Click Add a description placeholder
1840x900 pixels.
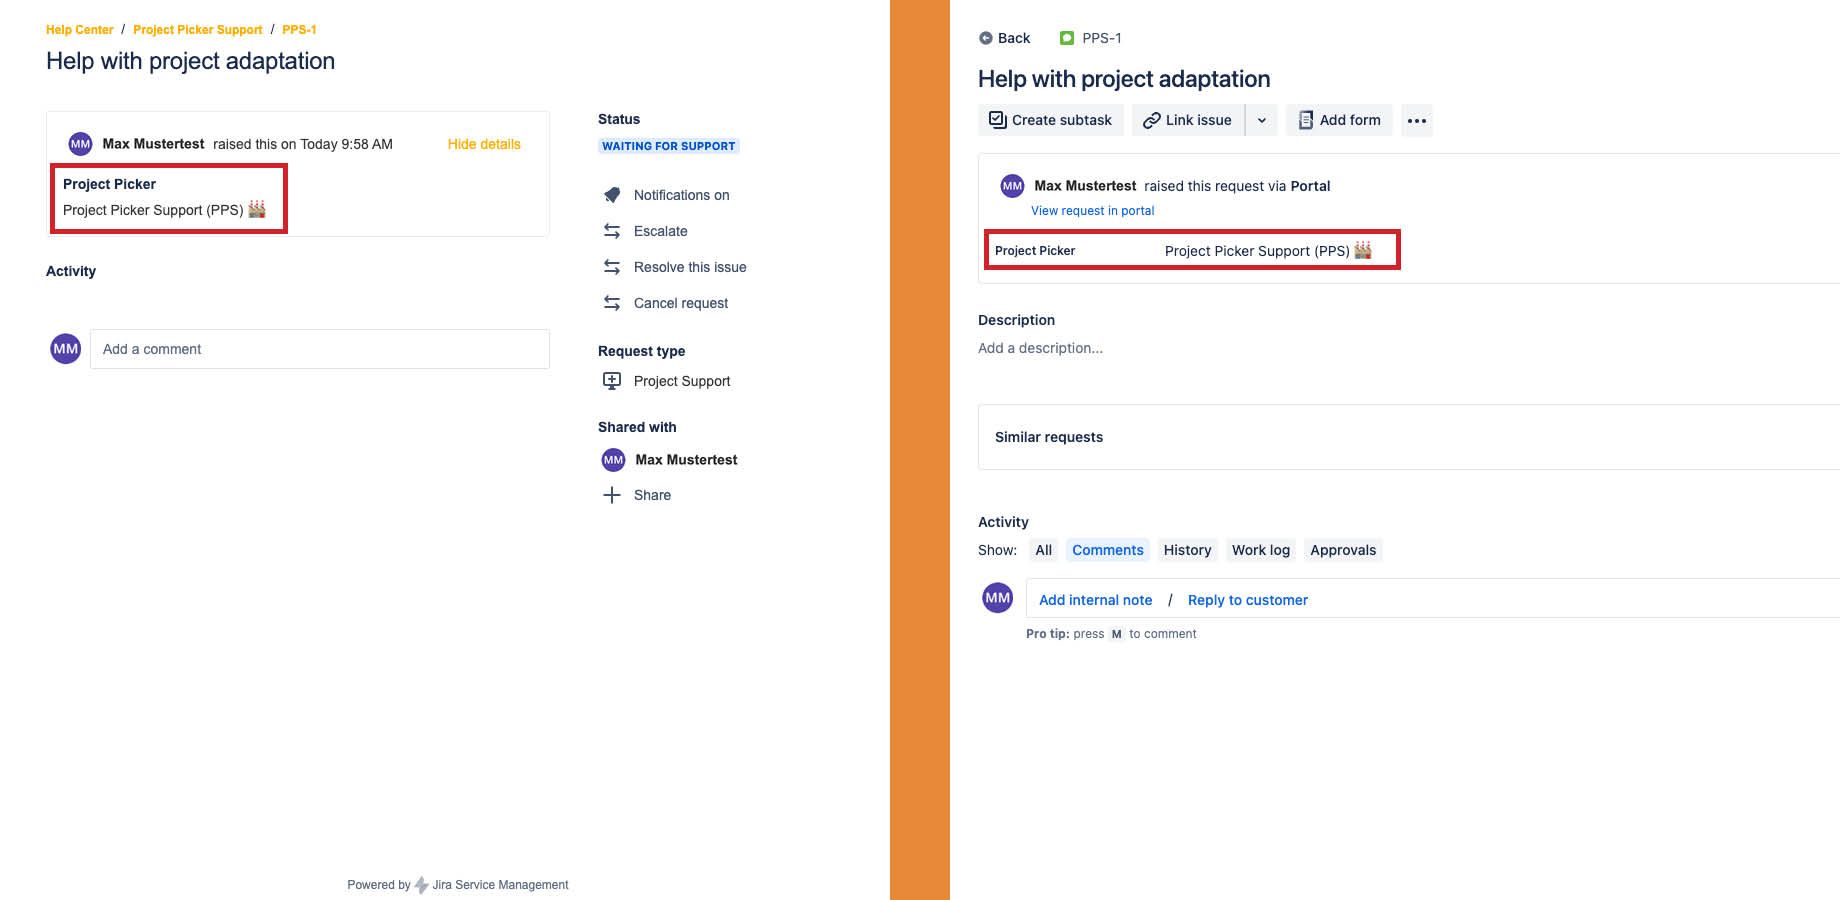coord(1041,348)
